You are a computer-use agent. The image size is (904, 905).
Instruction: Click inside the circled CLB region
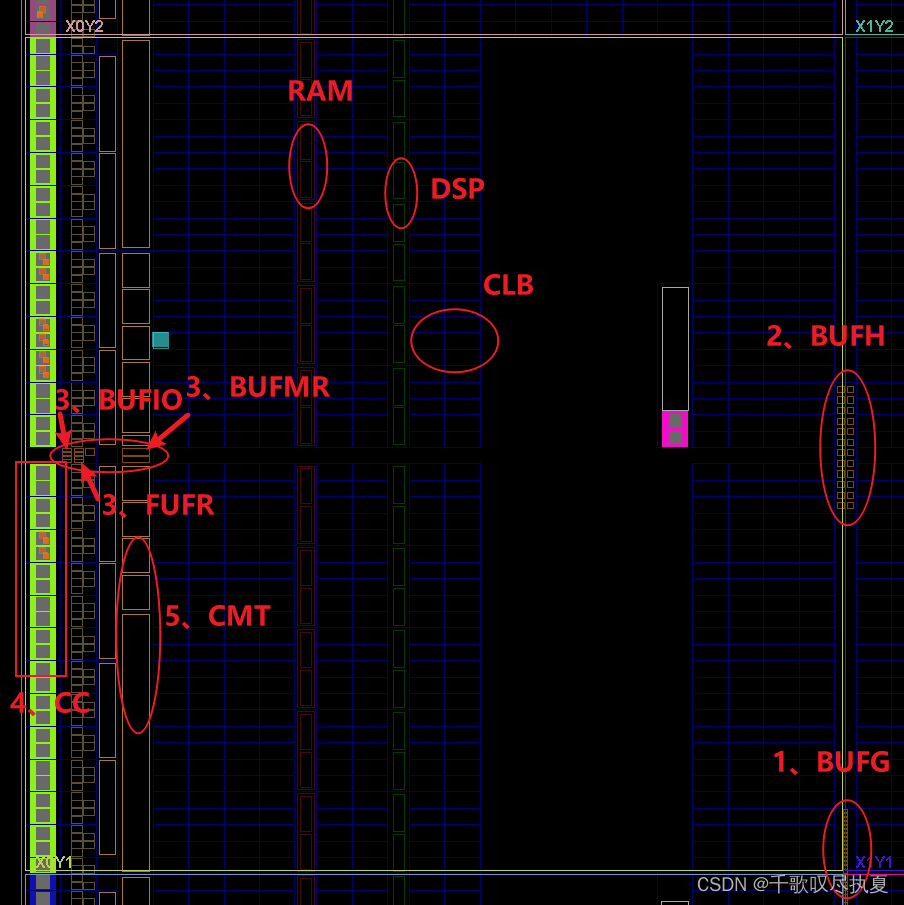pos(454,341)
